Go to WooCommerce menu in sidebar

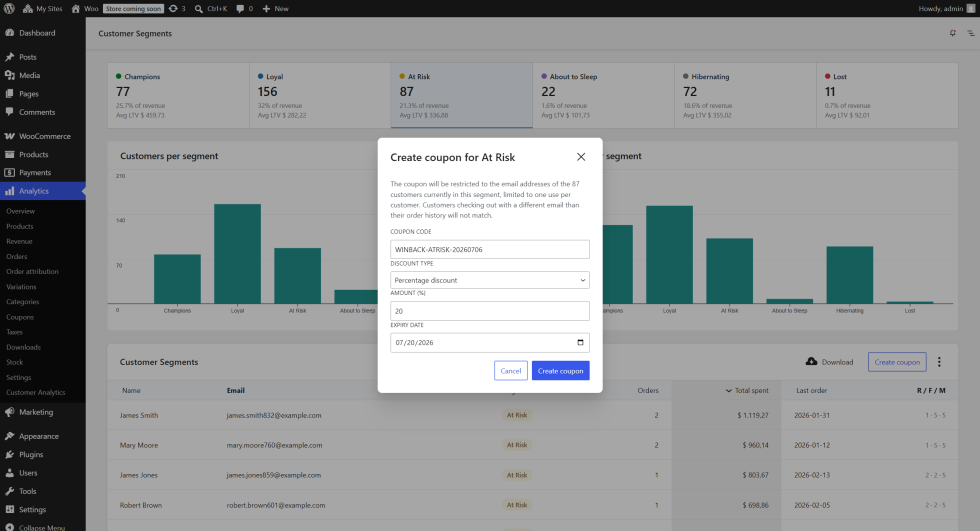(x=42, y=136)
